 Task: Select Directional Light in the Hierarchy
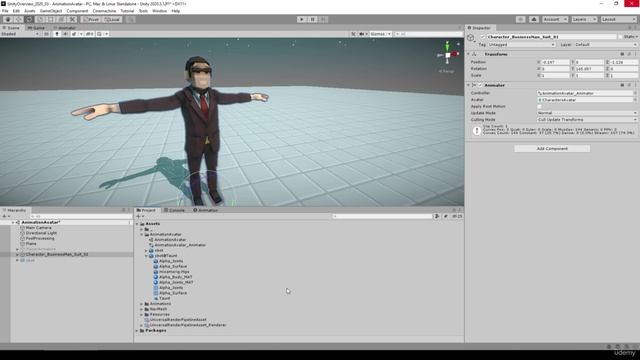point(41,233)
